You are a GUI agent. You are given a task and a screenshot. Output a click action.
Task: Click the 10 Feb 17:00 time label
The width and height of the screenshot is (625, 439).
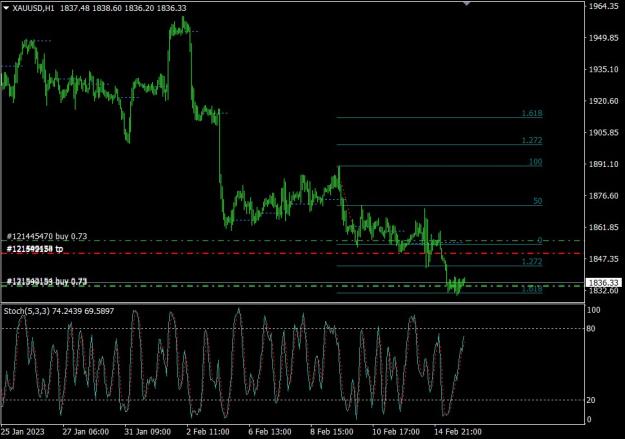[396, 432]
